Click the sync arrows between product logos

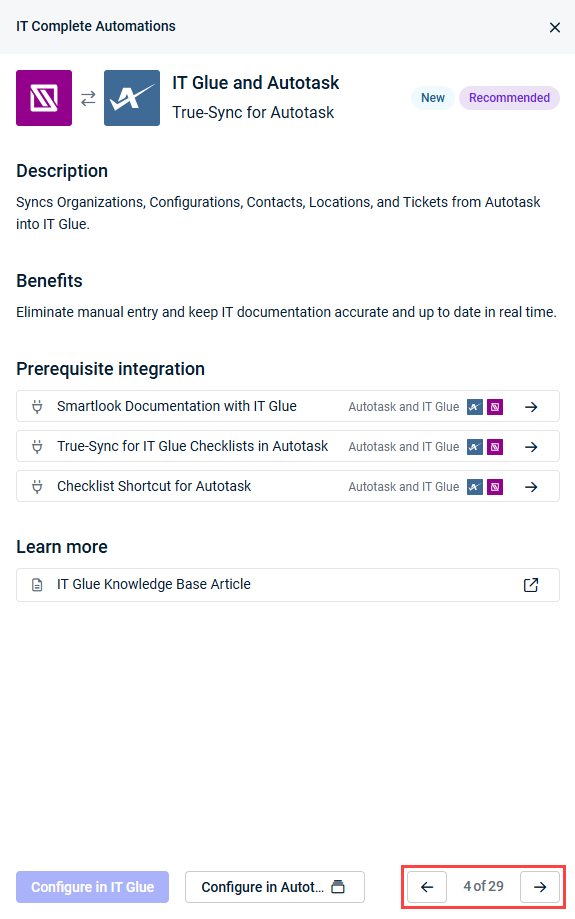pos(88,98)
